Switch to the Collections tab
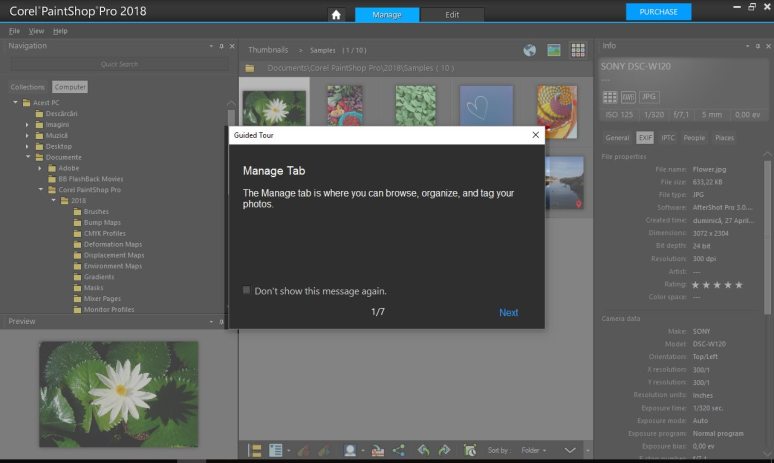The height and width of the screenshot is (463, 774). [x=28, y=87]
